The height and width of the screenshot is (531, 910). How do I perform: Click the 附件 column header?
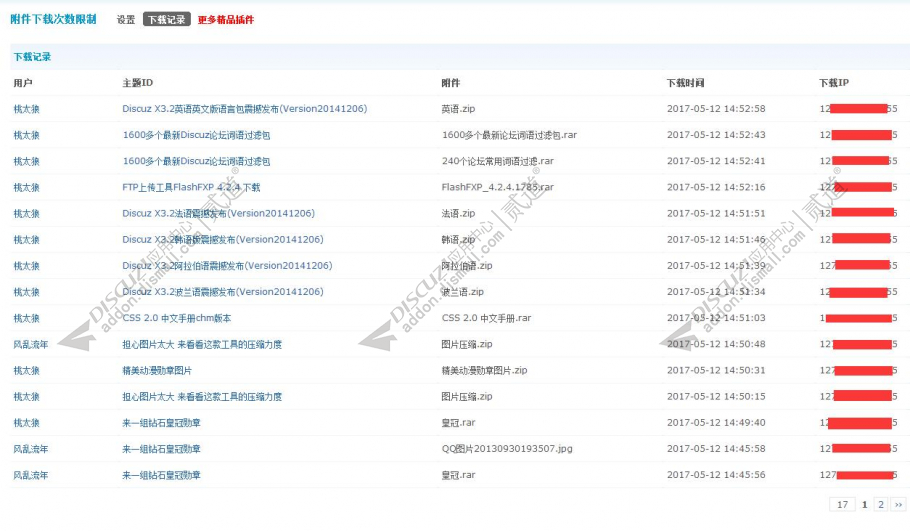[450, 83]
